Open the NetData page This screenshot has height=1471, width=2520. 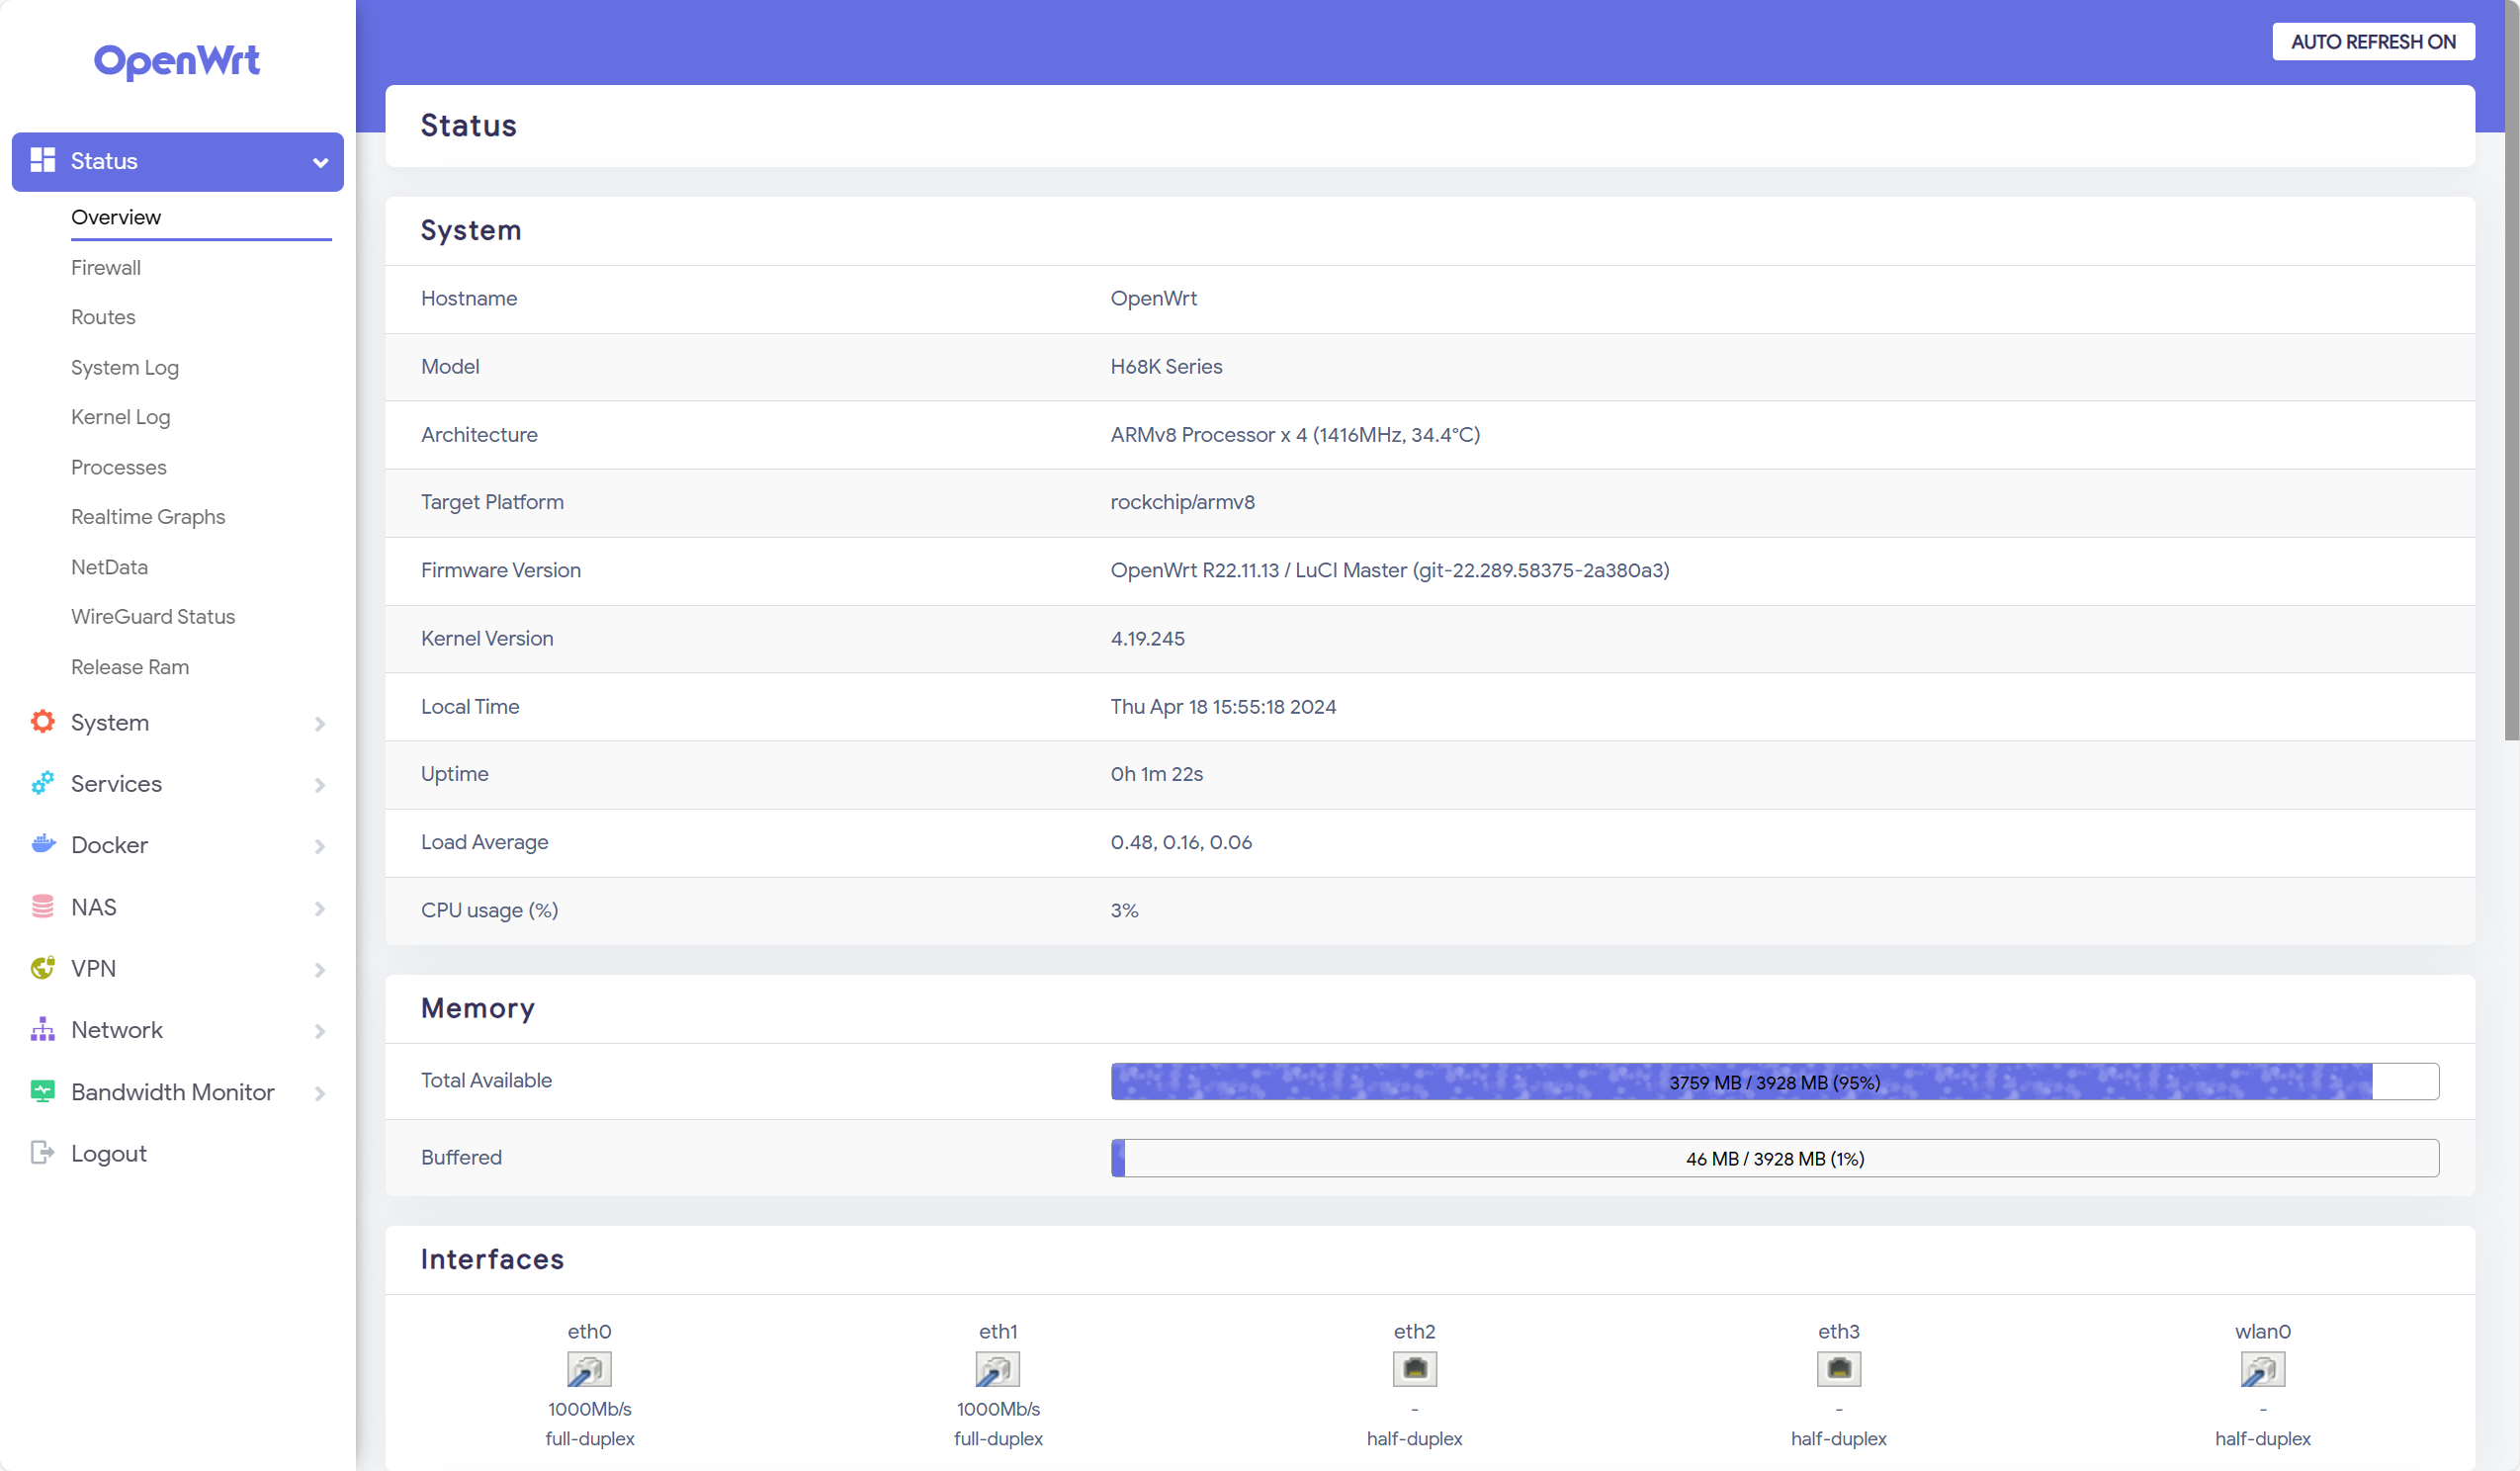pos(110,567)
